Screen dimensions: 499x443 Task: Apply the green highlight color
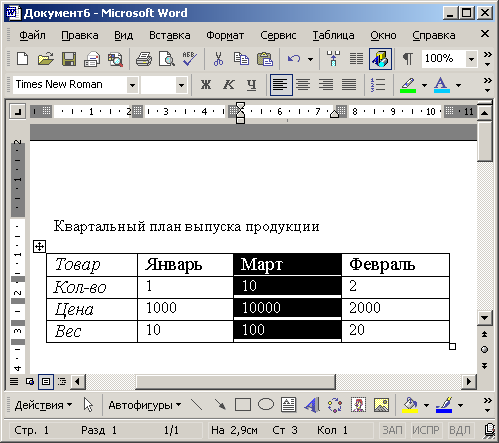(x=408, y=85)
